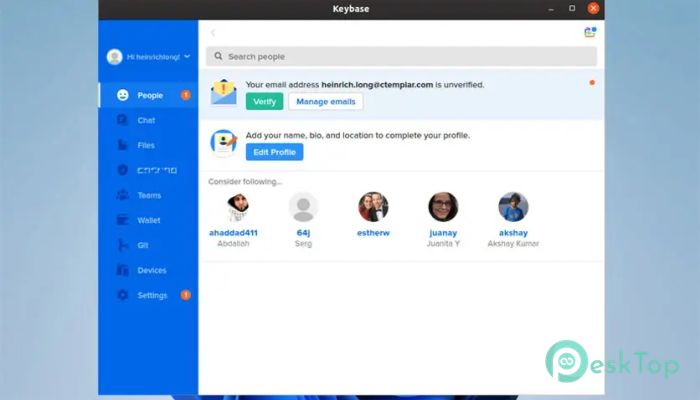Click the People smiley face icon
The image size is (700, 400).
point(123,95)
